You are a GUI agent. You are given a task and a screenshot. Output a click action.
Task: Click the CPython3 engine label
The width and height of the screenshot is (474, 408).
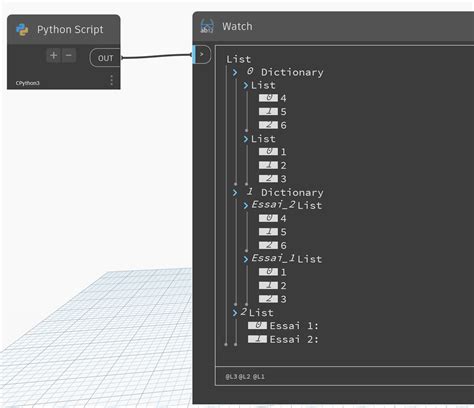28,83
